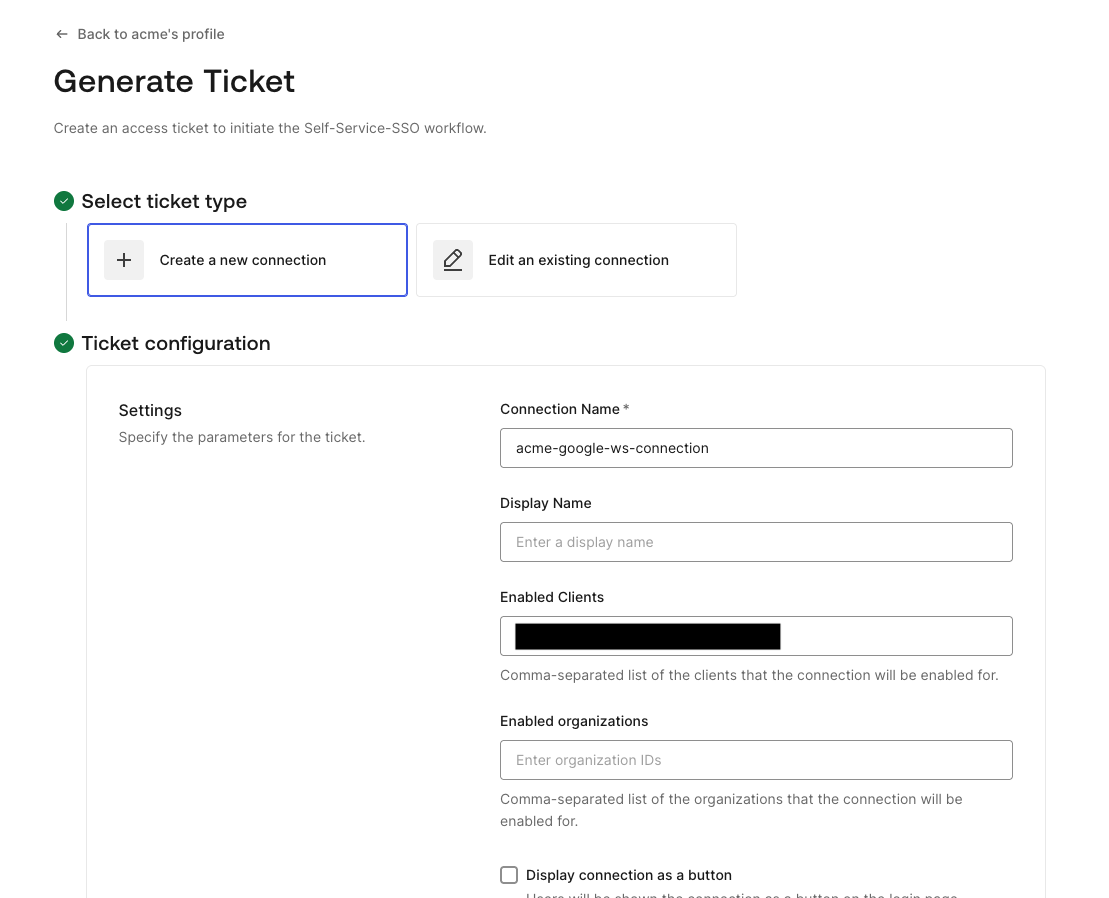The image size is (1109, 898).
Task: Click the Display Name text field
Action: click(x=756, y=542)
